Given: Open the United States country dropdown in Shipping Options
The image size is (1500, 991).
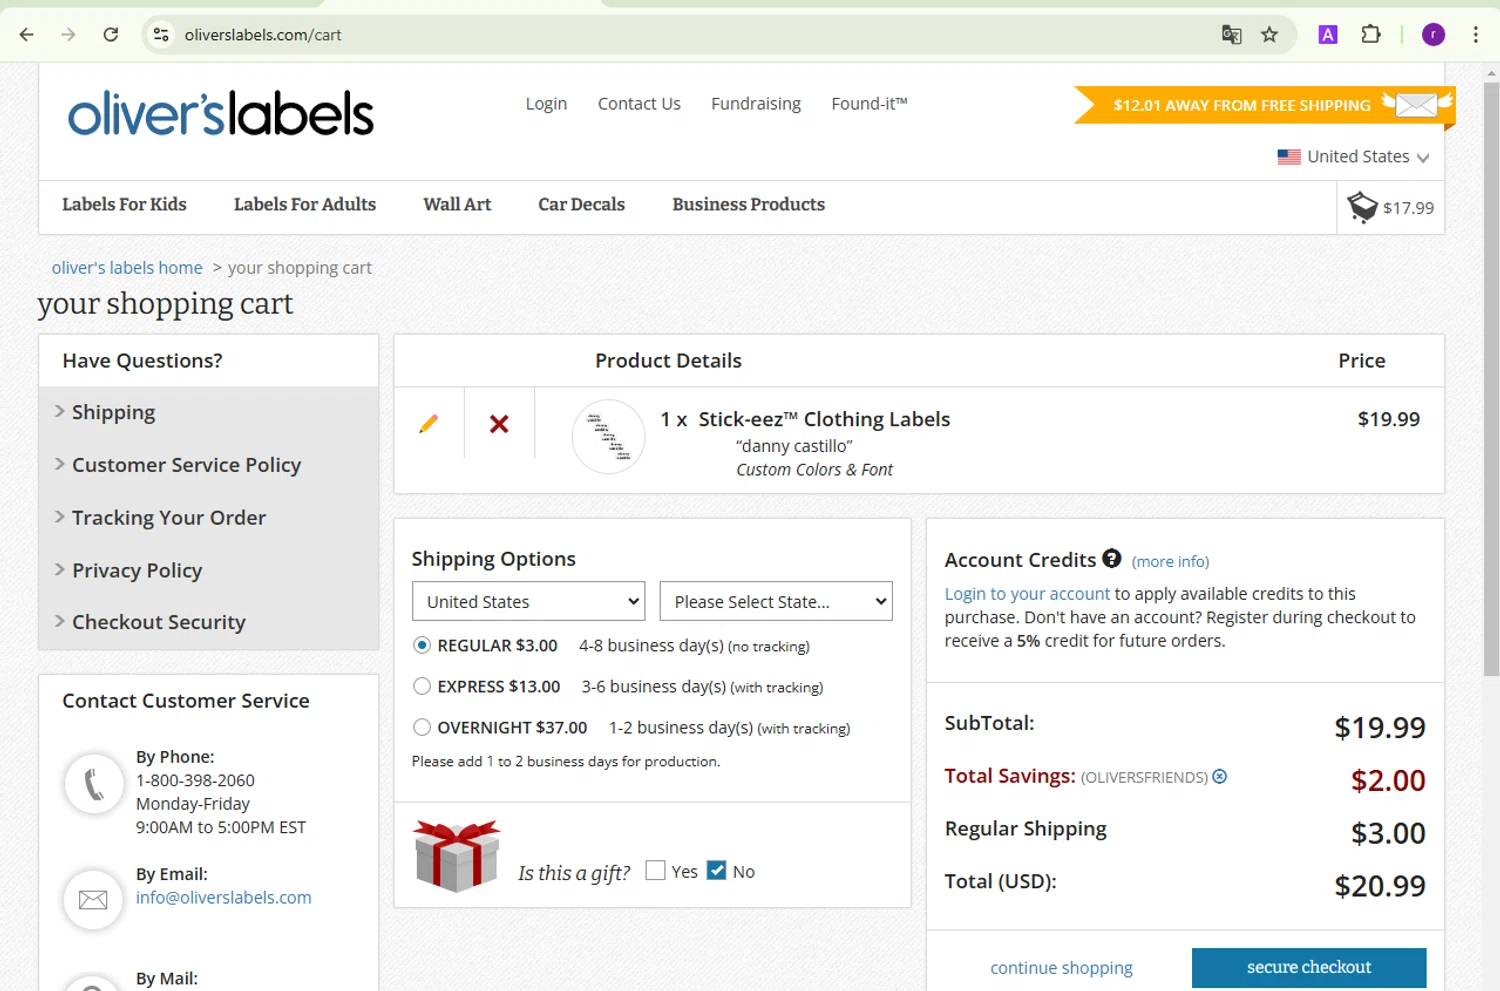Looking at the screenshot, I should pos(528,601).
